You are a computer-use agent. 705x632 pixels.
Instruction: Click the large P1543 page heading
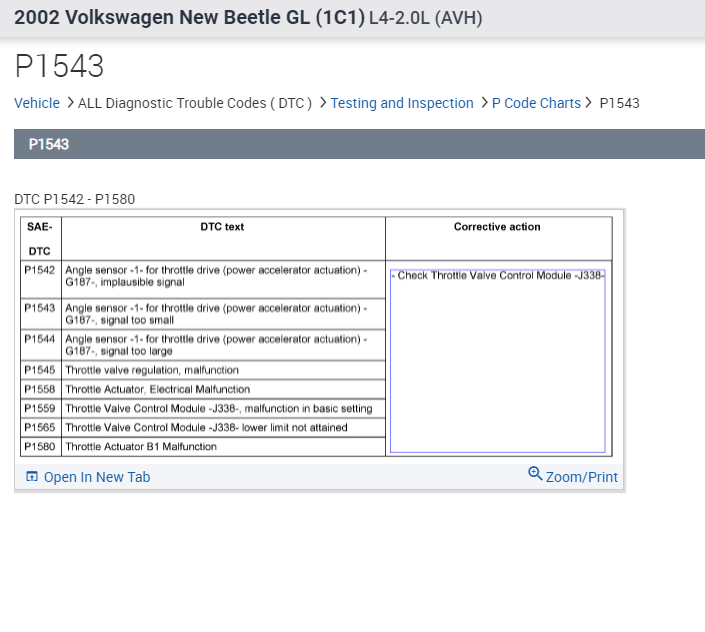59,67
